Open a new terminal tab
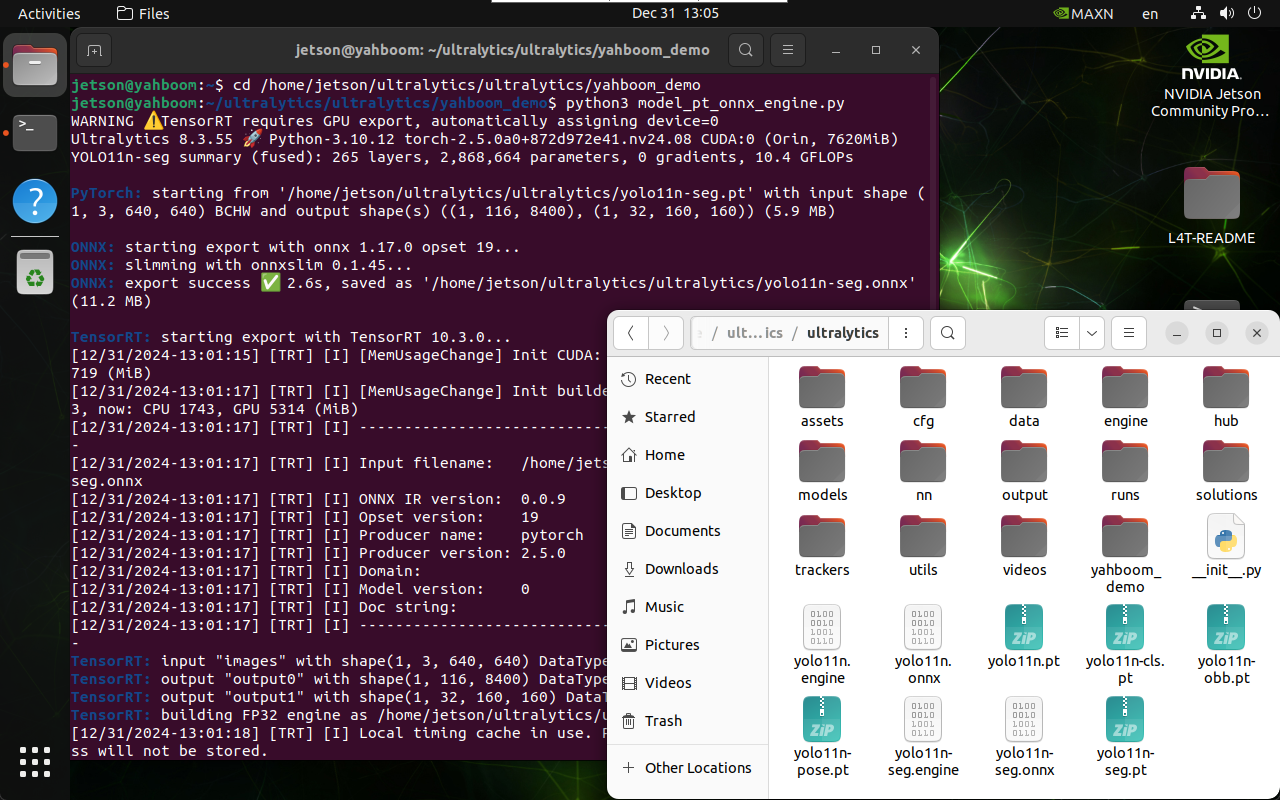 pos(94,50)
